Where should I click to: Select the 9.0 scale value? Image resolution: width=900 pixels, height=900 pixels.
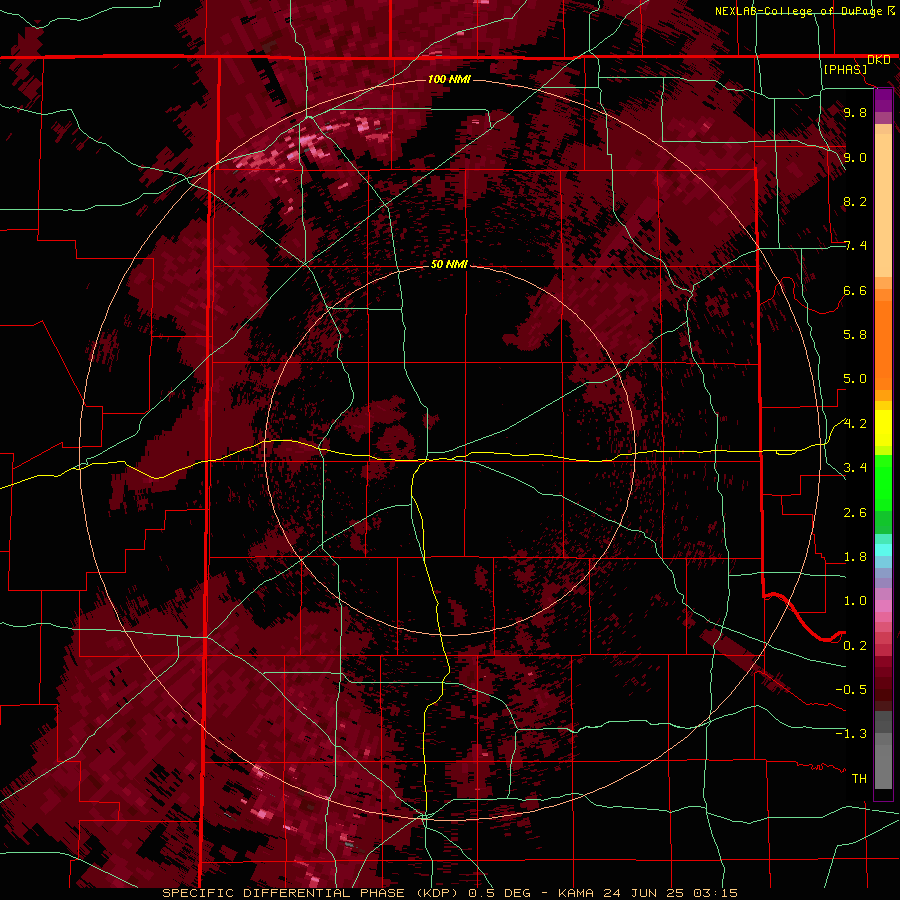[855, 157]
